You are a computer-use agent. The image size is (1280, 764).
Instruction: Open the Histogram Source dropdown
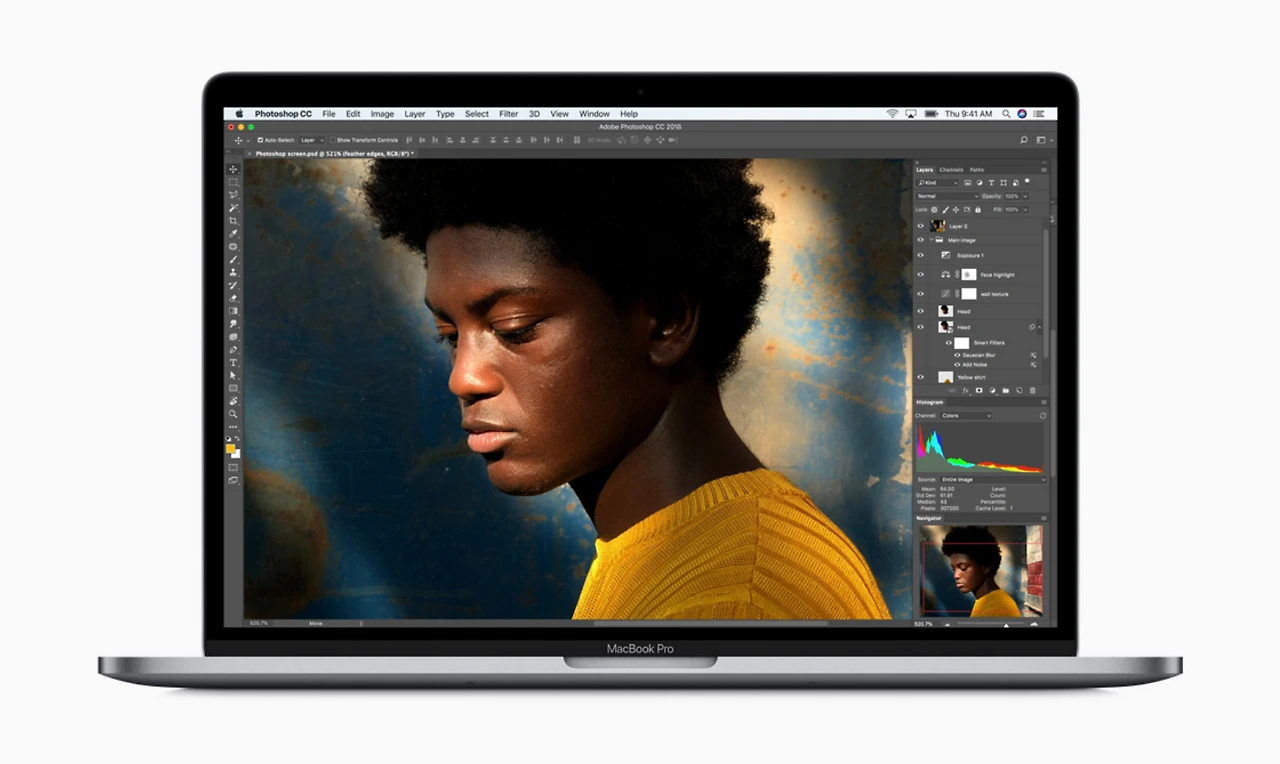pyautogui.click(x=991, y=480)
